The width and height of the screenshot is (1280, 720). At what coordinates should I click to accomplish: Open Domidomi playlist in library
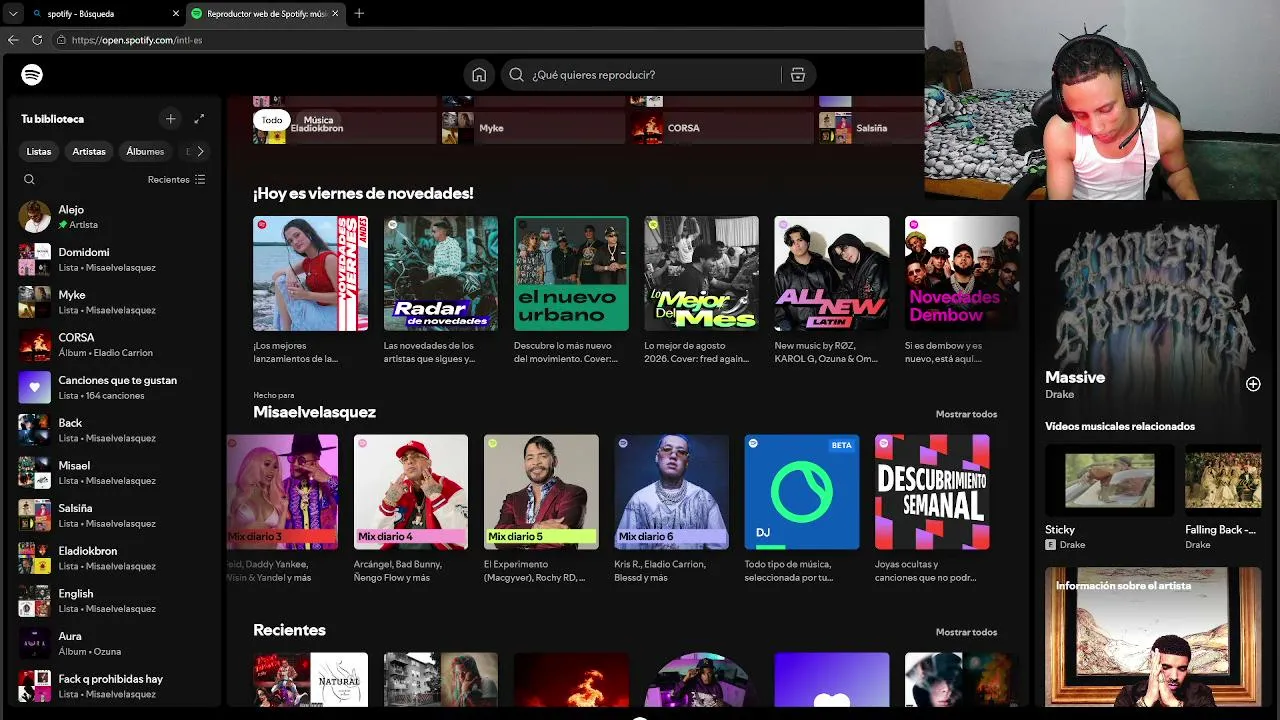[x=113, y=260]
